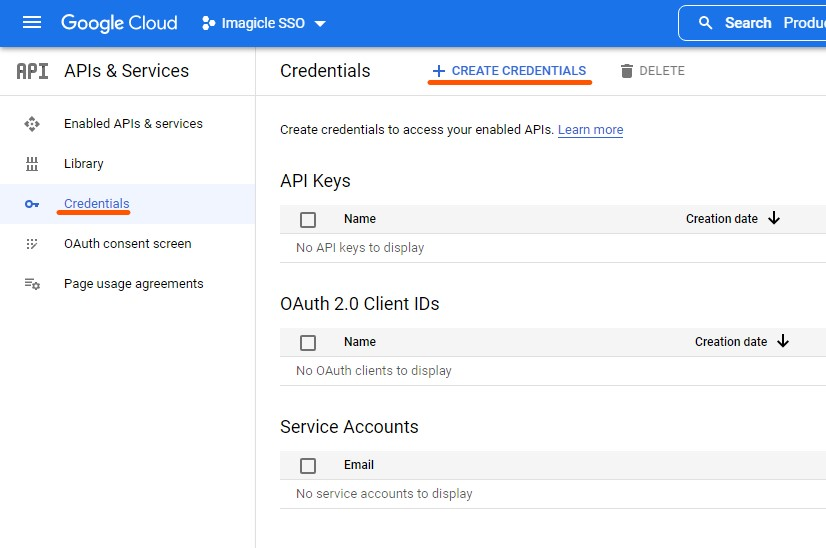Screen dimensions: 826x548
Task: Tick the OAuth 2.0 Client IDs checkbox
Action: click(308, 342)
